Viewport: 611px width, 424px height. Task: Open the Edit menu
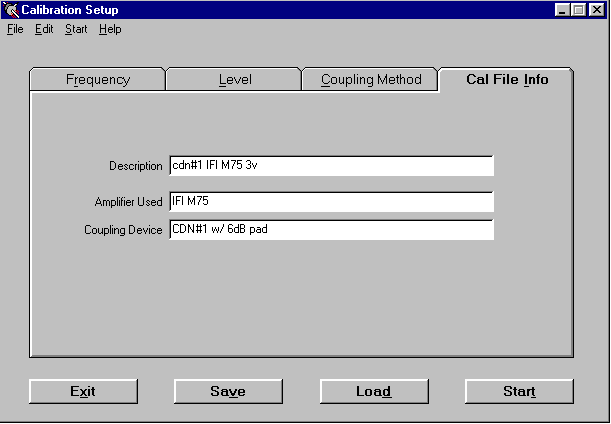point(44,29)
